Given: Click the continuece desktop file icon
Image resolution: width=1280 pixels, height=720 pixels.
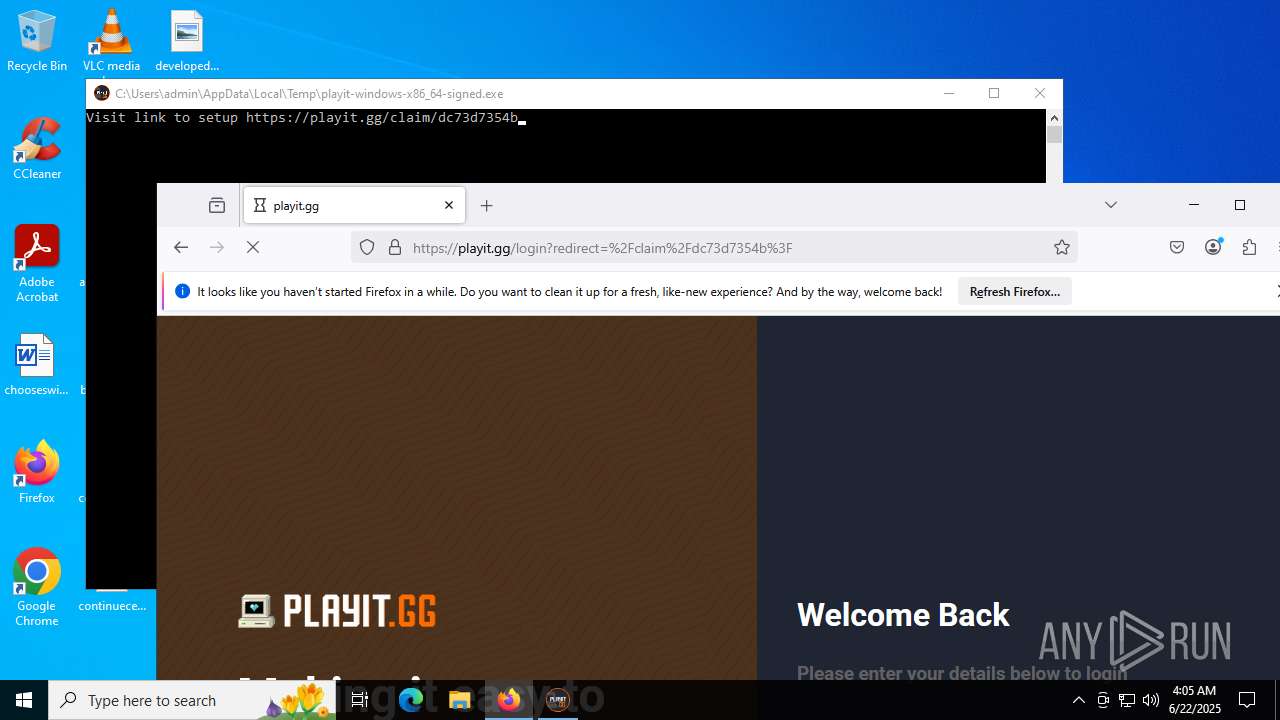Looking at the screenshot, I should (112, 600).
